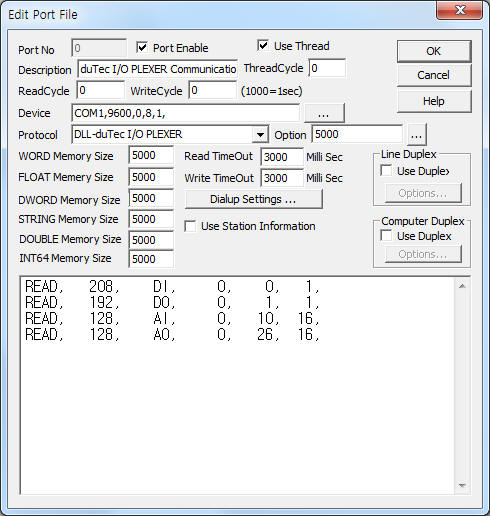Open Dialup Settings

click(x=253, y=199)
